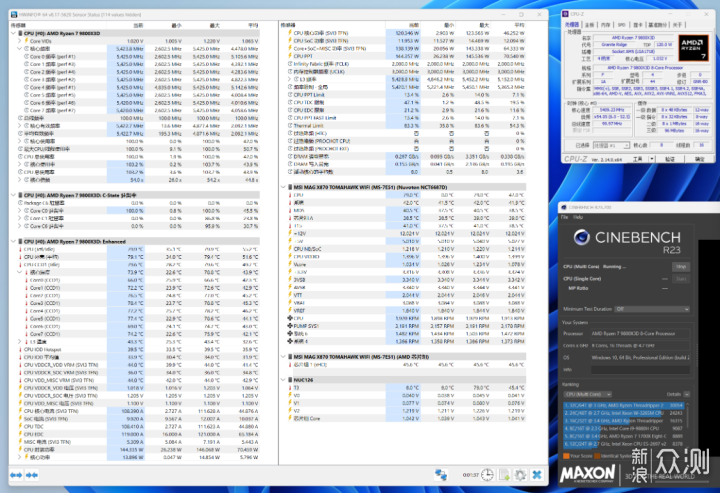The image size is (720, 493).
Task: Select AMD Ryzen 7 1700X ranking entry
Action: [624, 436]
